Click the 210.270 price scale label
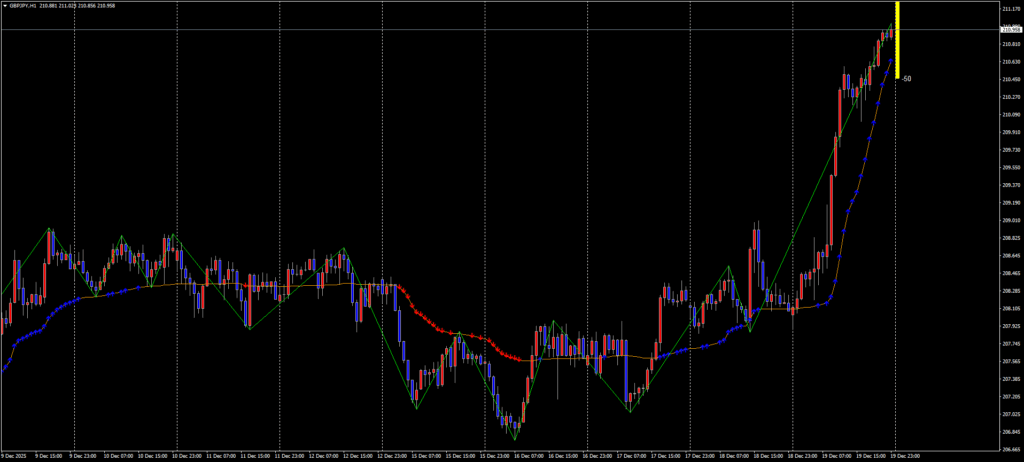The width and height of the screenshot is (1024, 462). (1011, 97)
